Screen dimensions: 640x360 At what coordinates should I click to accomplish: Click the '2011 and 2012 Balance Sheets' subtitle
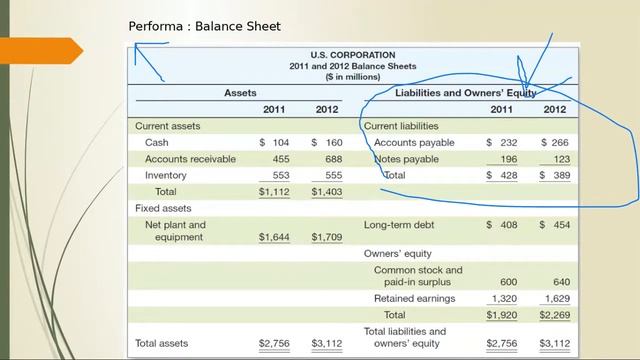tap(353, 66)
